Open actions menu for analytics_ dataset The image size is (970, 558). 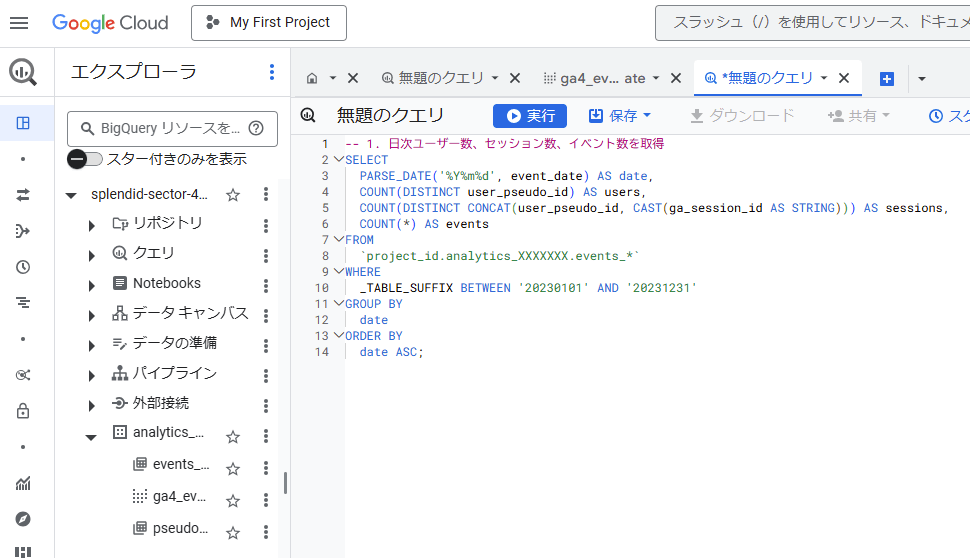tap(266, 436)
